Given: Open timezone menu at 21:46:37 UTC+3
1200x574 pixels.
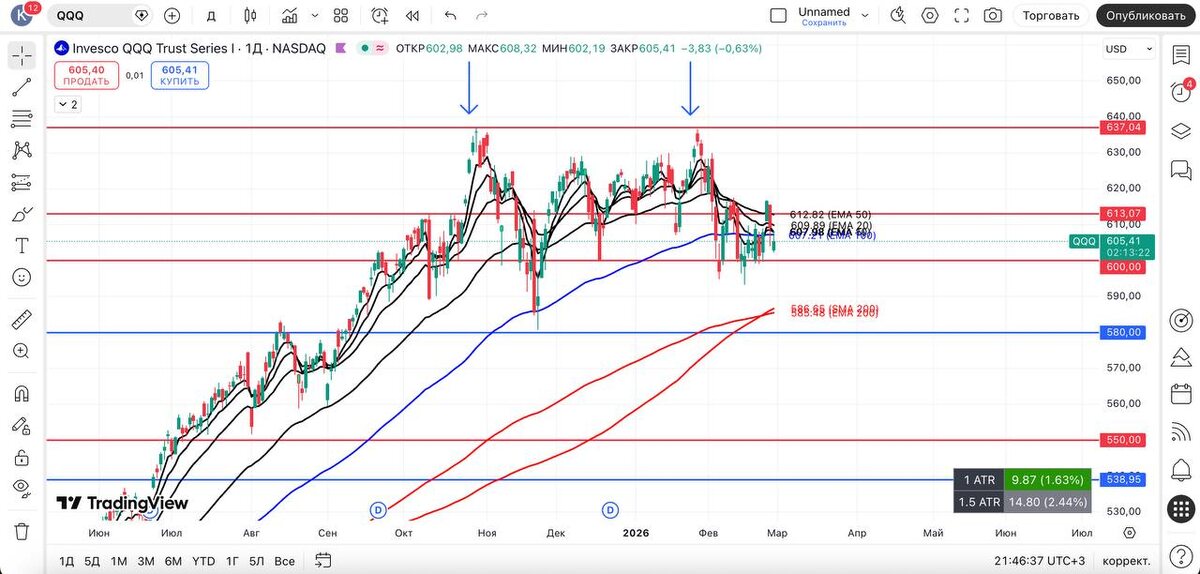Looking at the screenshot, I should (x=1041, y=561).
